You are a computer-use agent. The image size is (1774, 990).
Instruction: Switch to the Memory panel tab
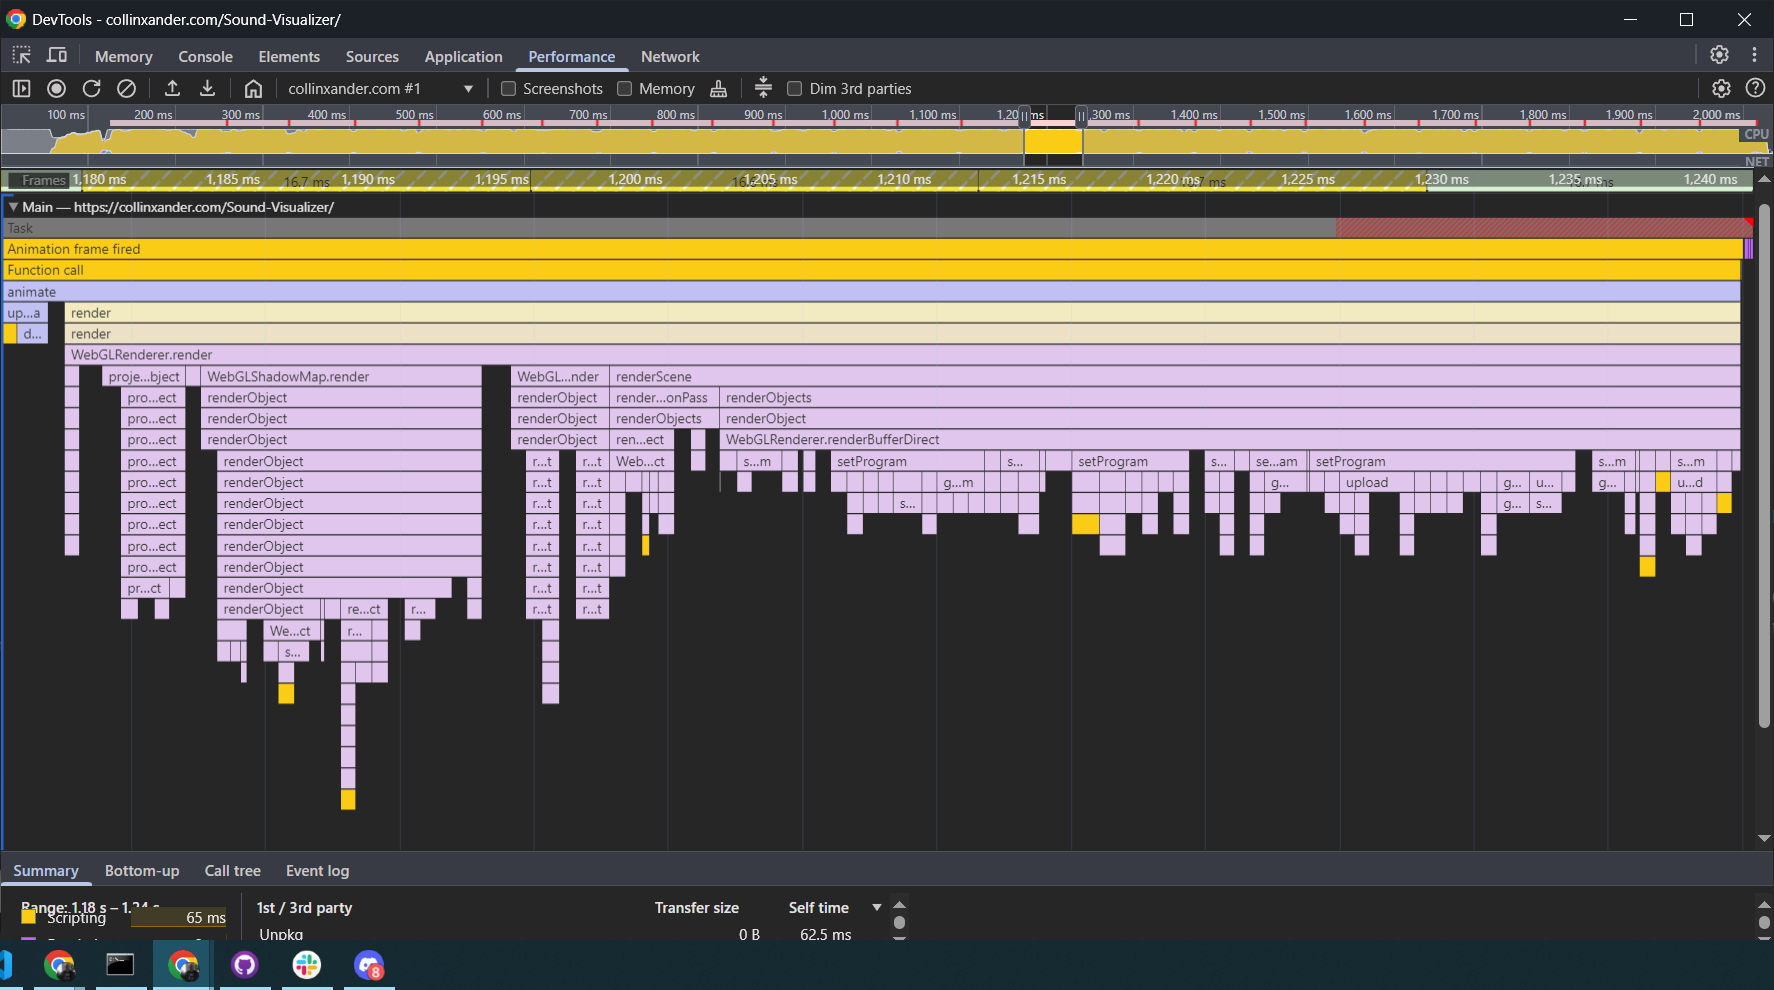(124, 57)
